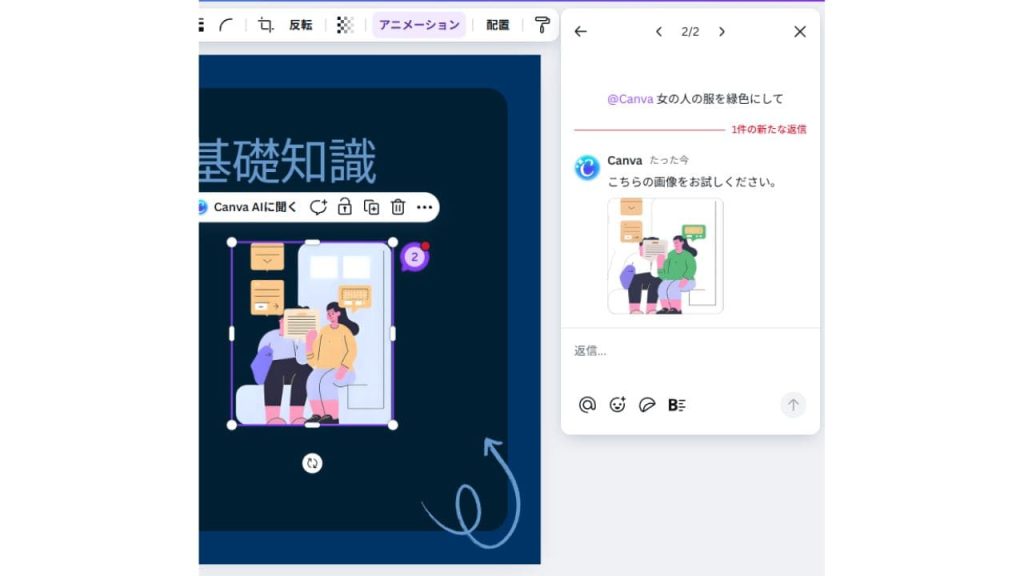Screen dimensions: 1024x576
Task: Go to the next comment thread
Action: point(721,32)
